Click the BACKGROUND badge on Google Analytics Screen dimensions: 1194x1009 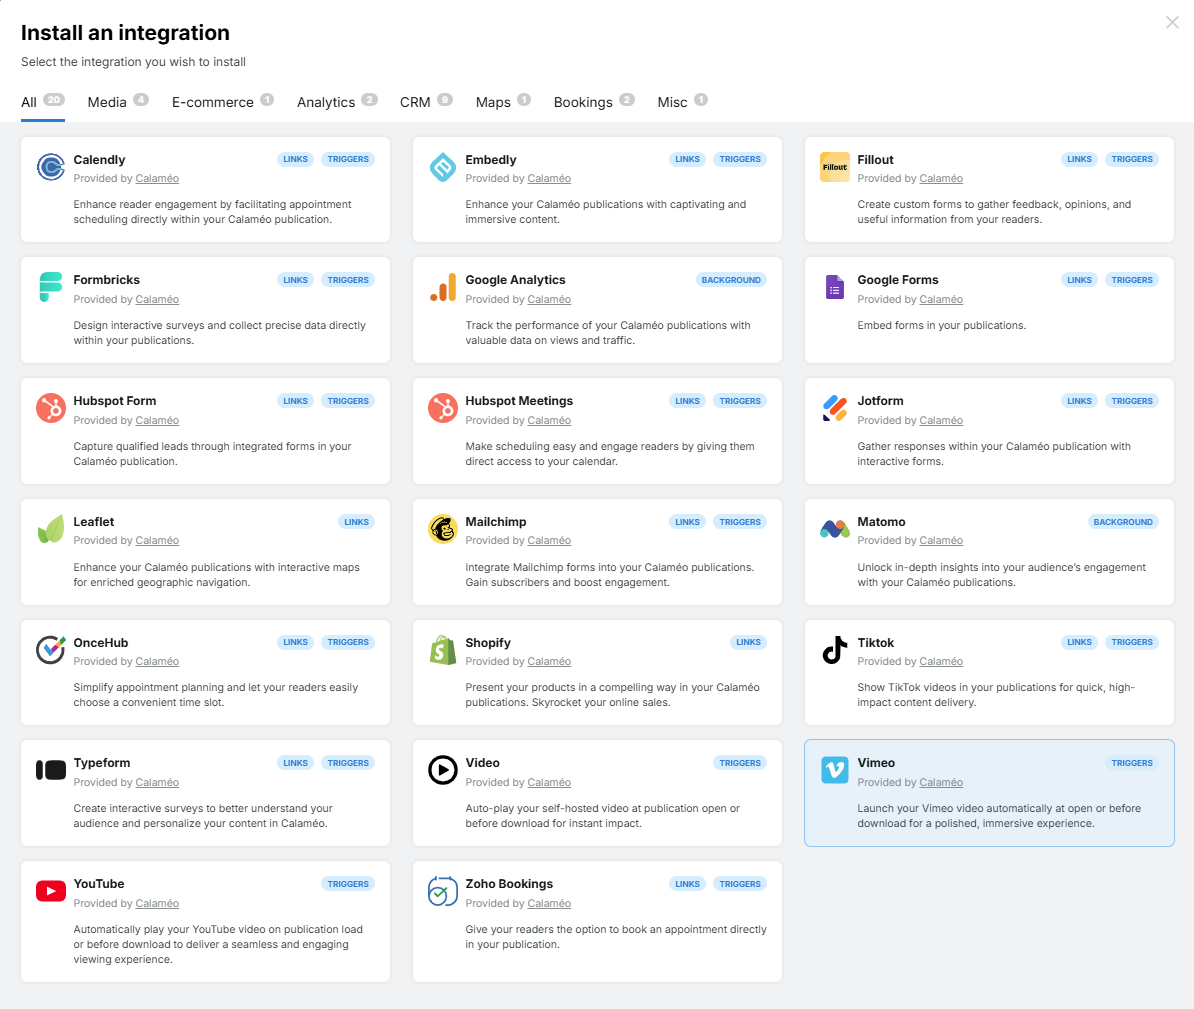click(731, 280)
